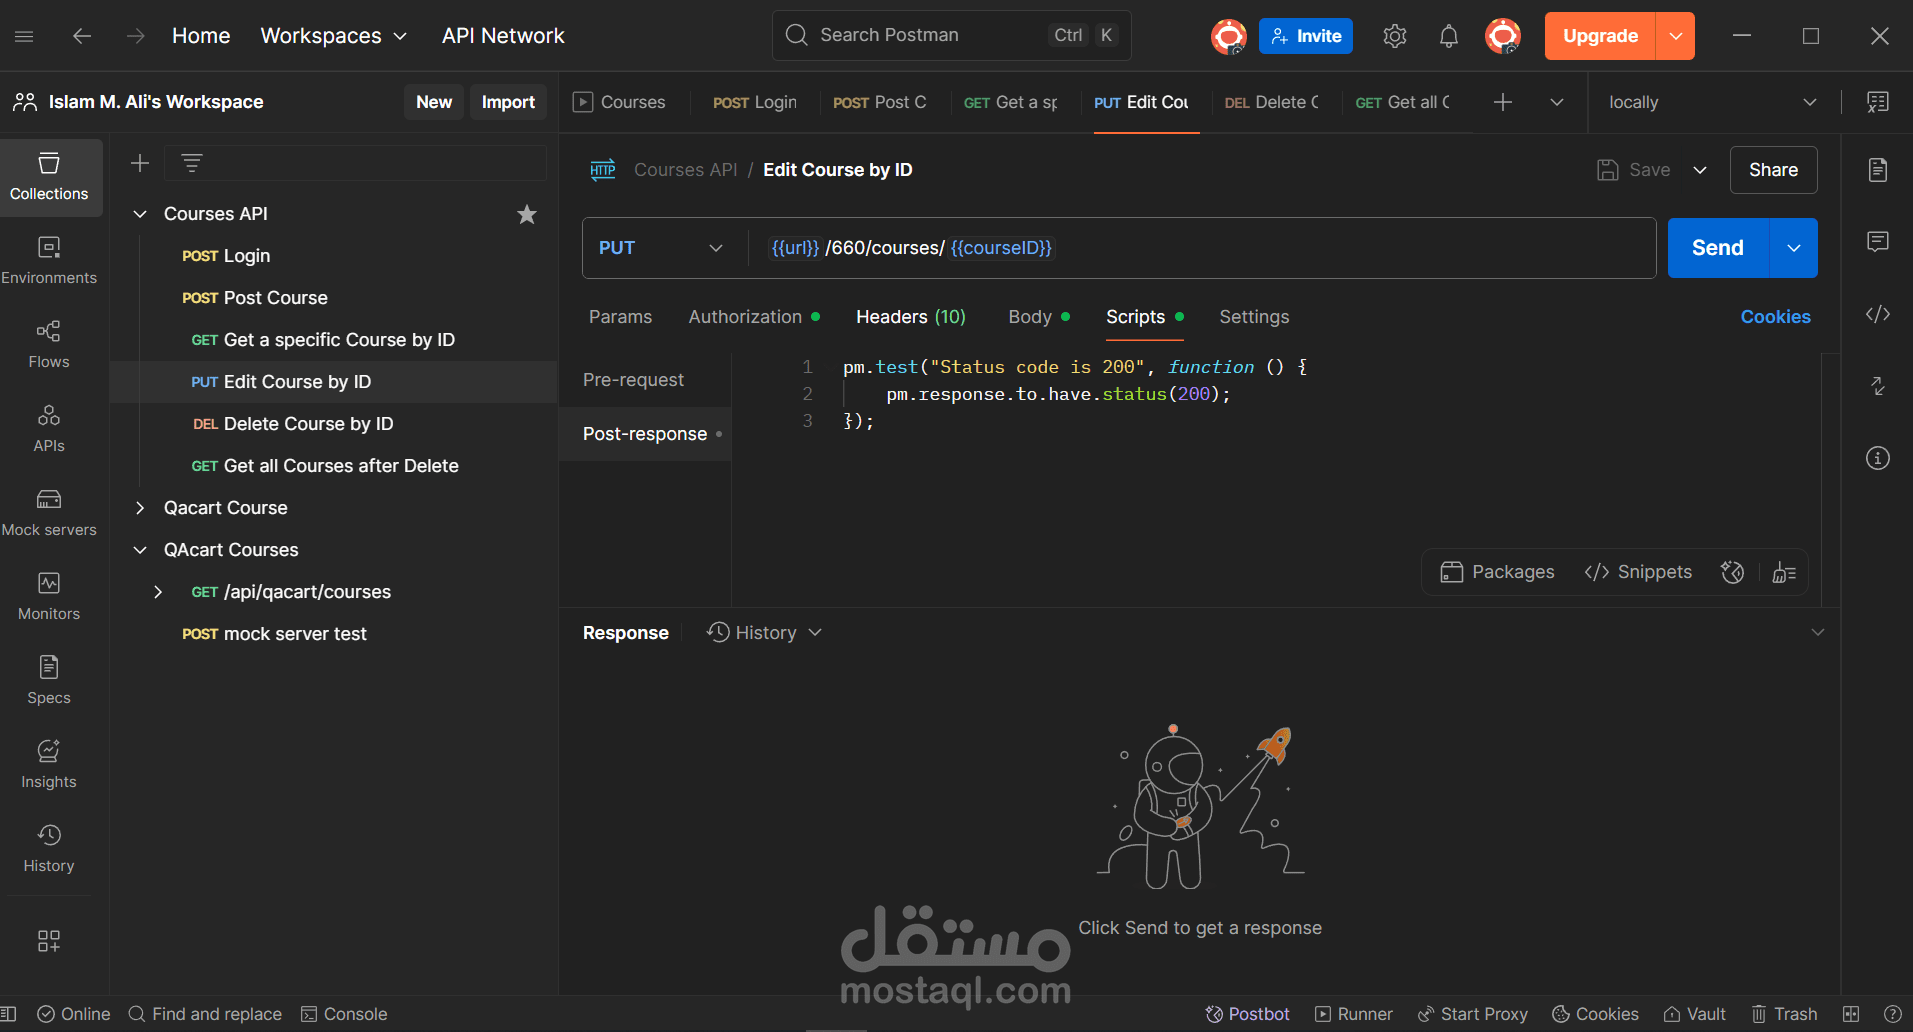
Task: Click the add new tab plus icon
Action: point(1503,102)
